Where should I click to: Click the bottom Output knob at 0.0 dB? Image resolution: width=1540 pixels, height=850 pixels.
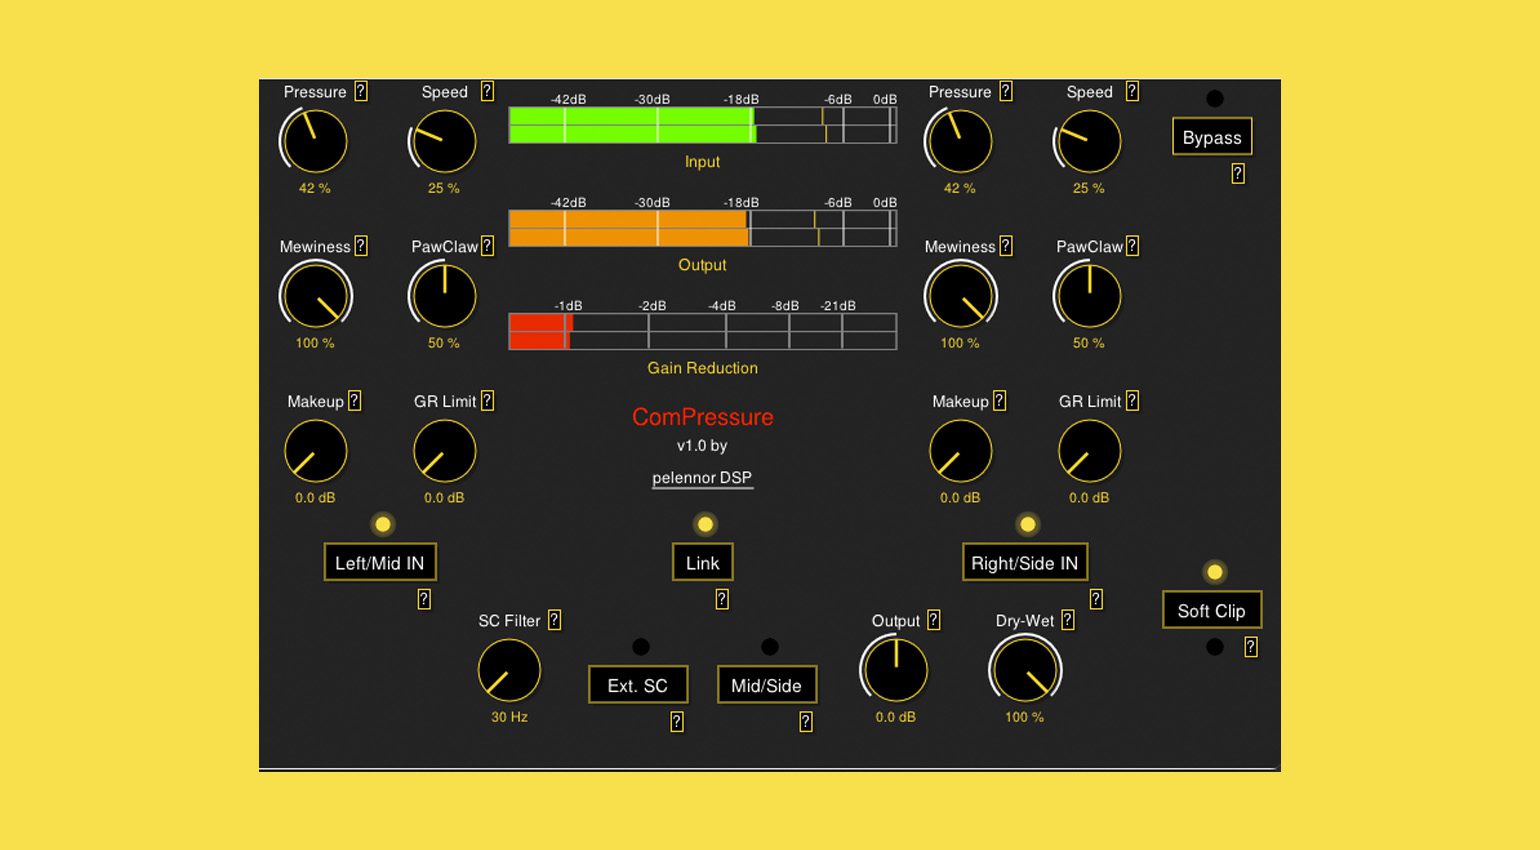click(896, 671)
